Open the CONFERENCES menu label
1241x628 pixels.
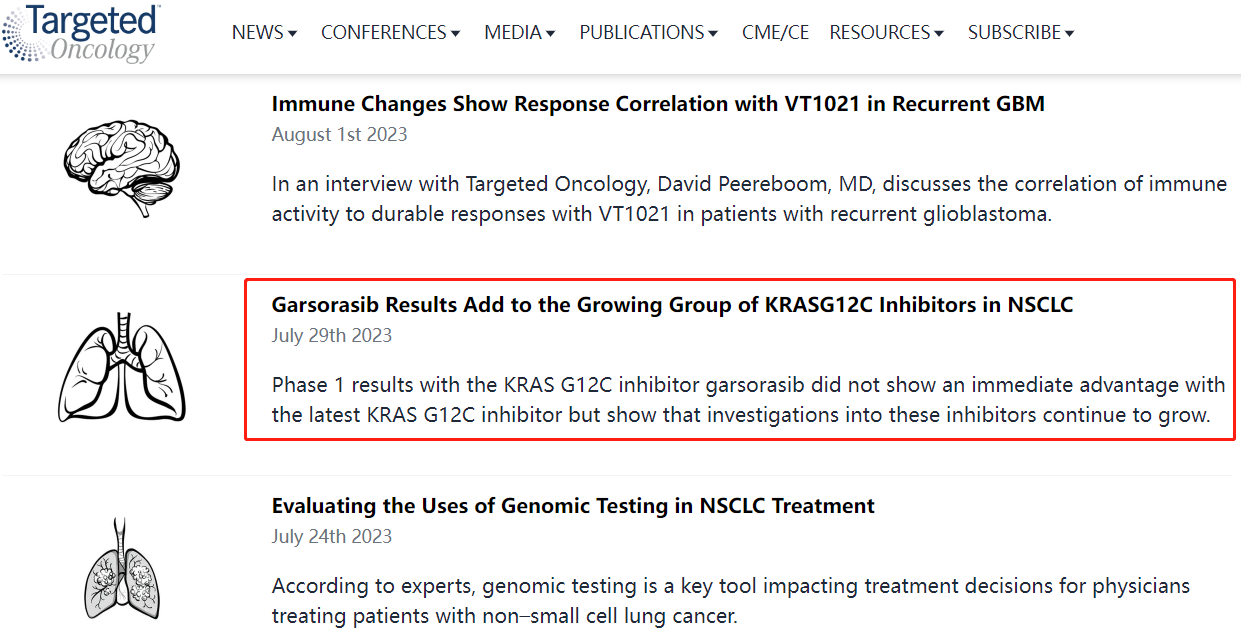click(x=384, y=32)
